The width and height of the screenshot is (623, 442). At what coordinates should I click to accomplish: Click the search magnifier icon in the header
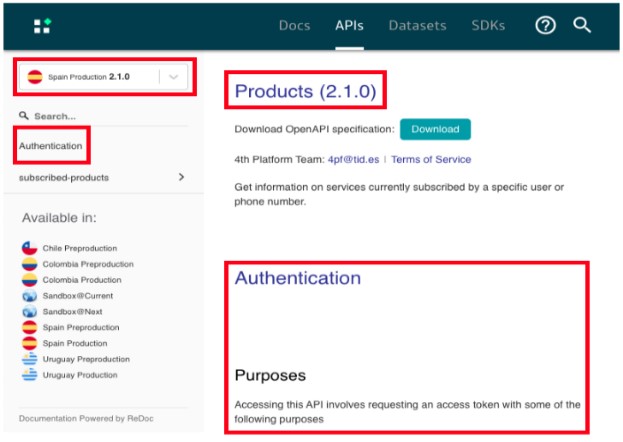(582, 25)
